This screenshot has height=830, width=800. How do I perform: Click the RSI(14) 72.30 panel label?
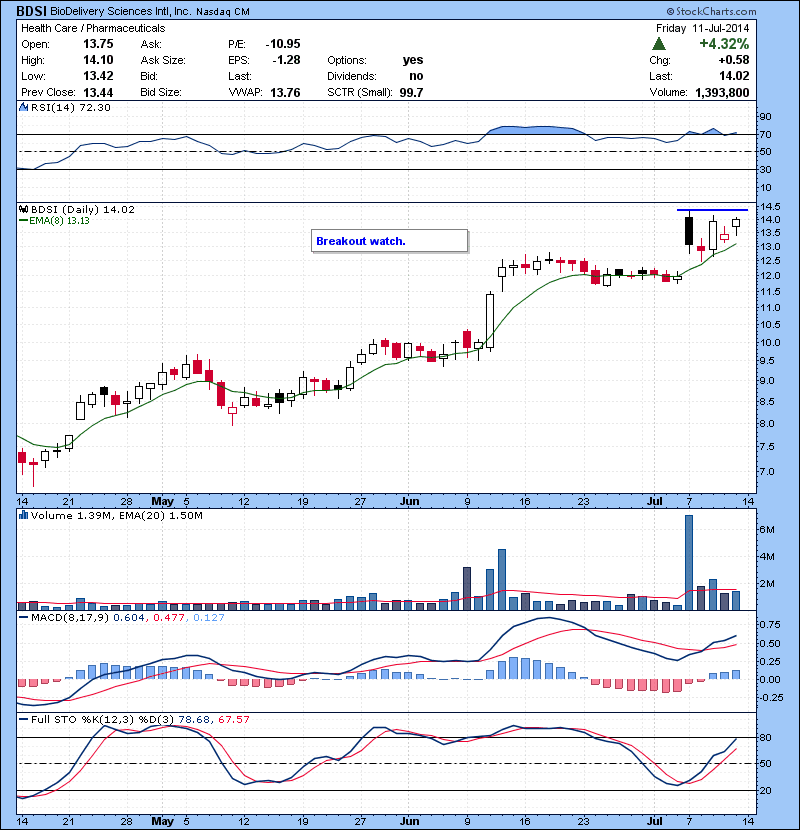click(x=71, y=107)
